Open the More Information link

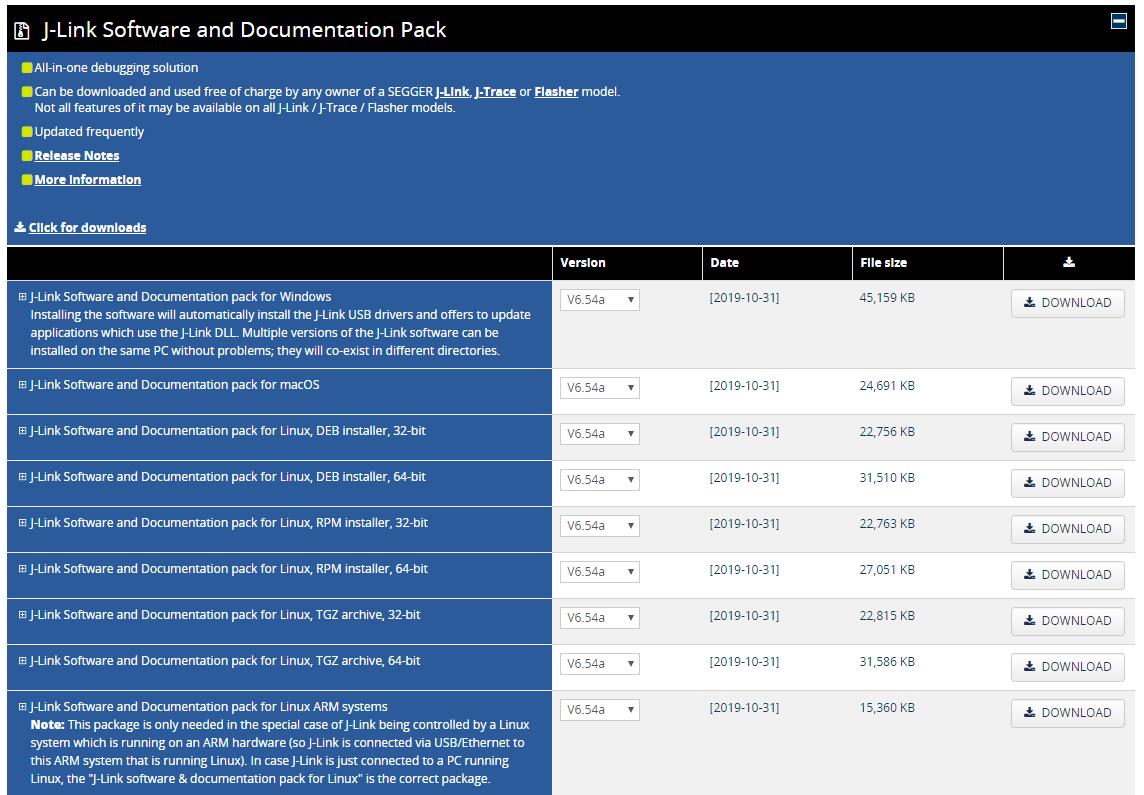click(88, 179)
